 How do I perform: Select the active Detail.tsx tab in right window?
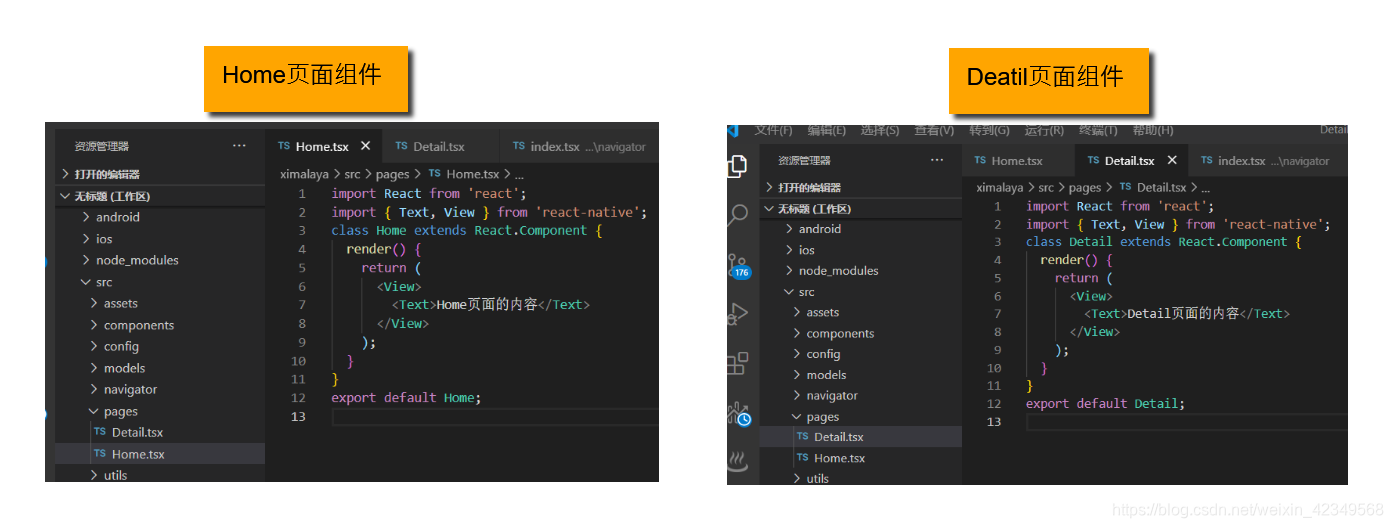[1130, 160]
